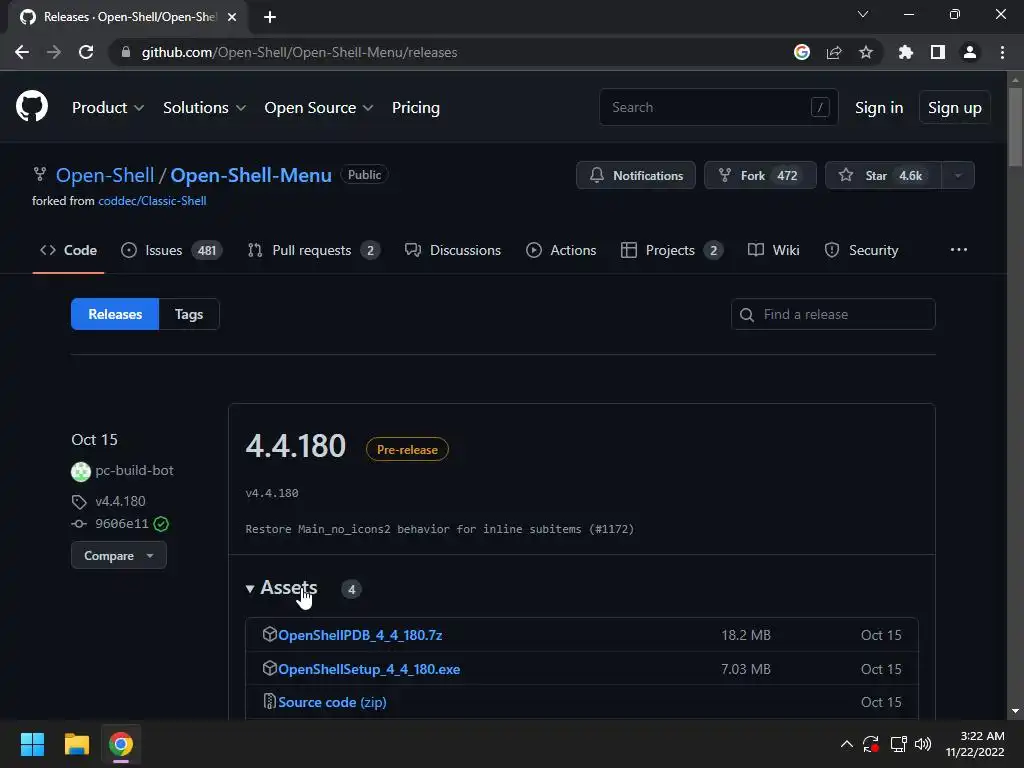Image resolution: width=1024 pixels, height=768 pixels.
Task: Download Source code (zip)
Action: point(332,702)
